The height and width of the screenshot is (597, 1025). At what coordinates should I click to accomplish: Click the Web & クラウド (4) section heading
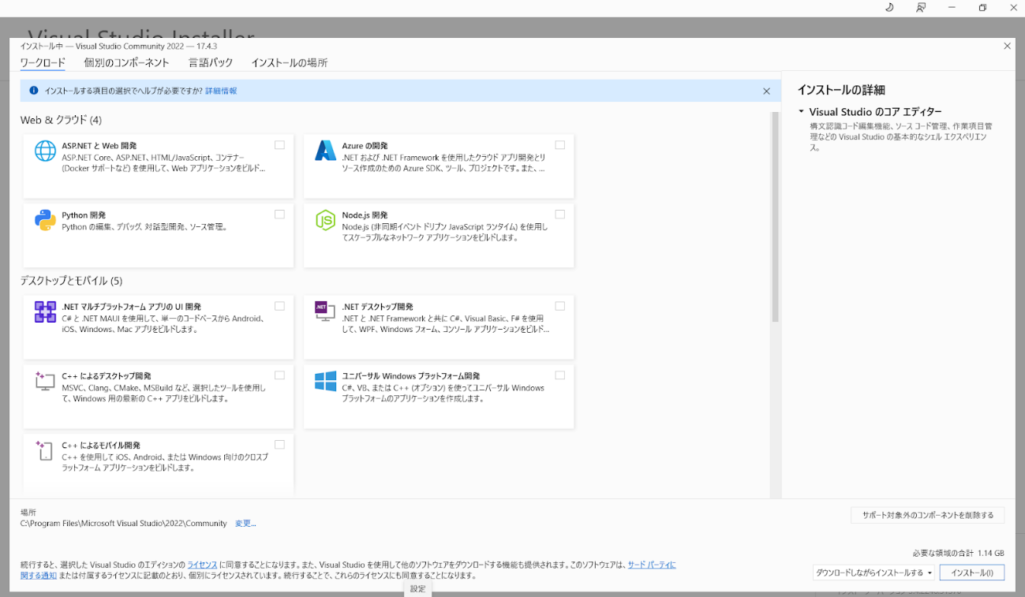click(61, 120)
